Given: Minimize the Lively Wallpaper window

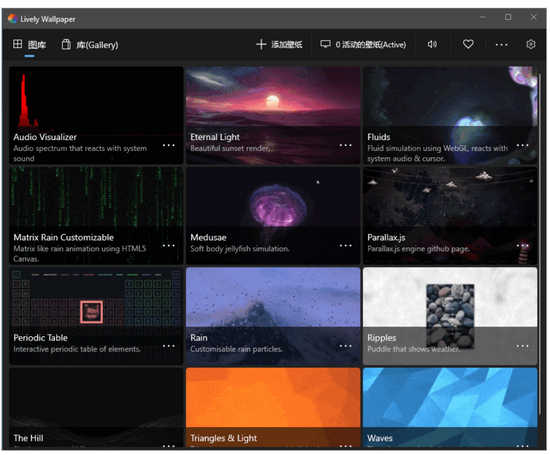Looking at the screenshot, I should coord(483,17).
